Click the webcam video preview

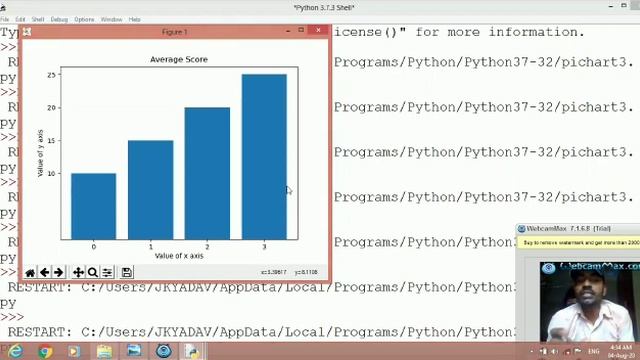pos(590,302)
